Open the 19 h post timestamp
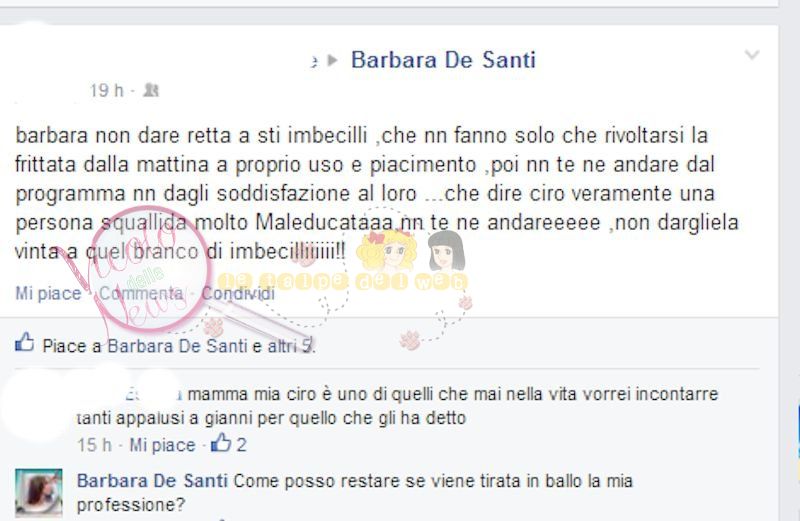Viewport: 800px width, 521px height. click(107, 90)
